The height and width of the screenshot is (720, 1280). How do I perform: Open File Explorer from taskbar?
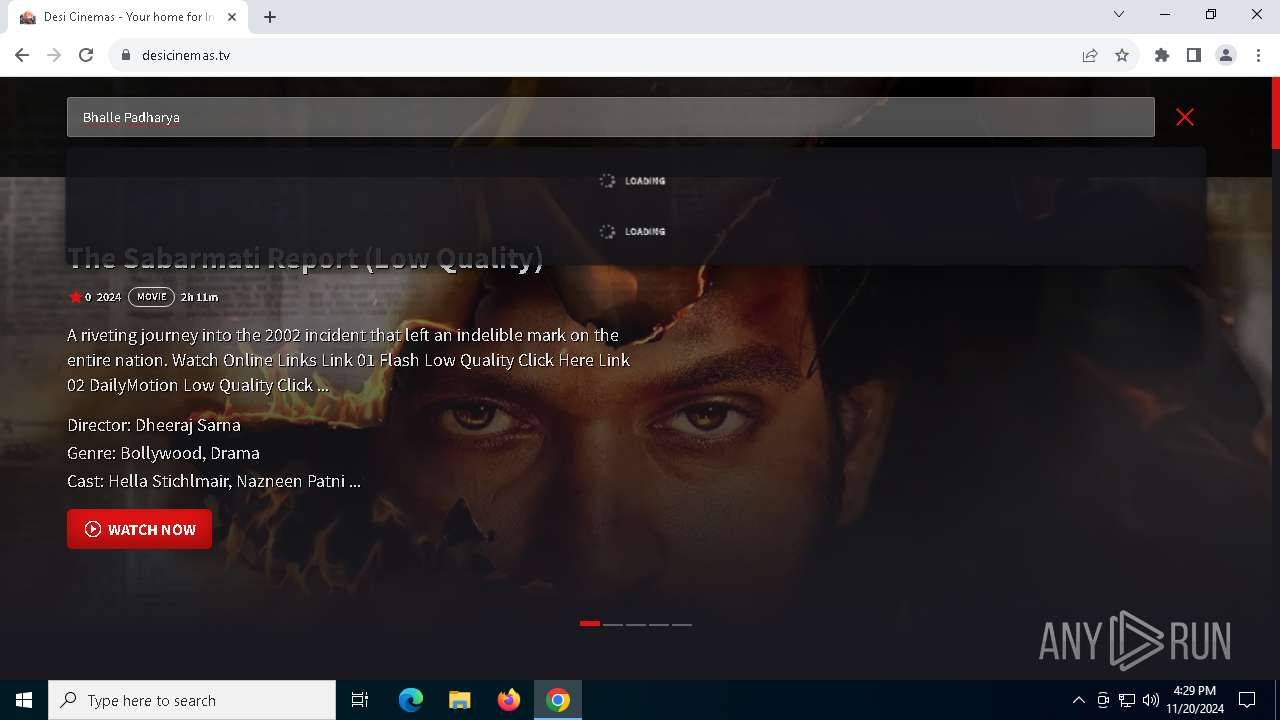click(460, 700)
